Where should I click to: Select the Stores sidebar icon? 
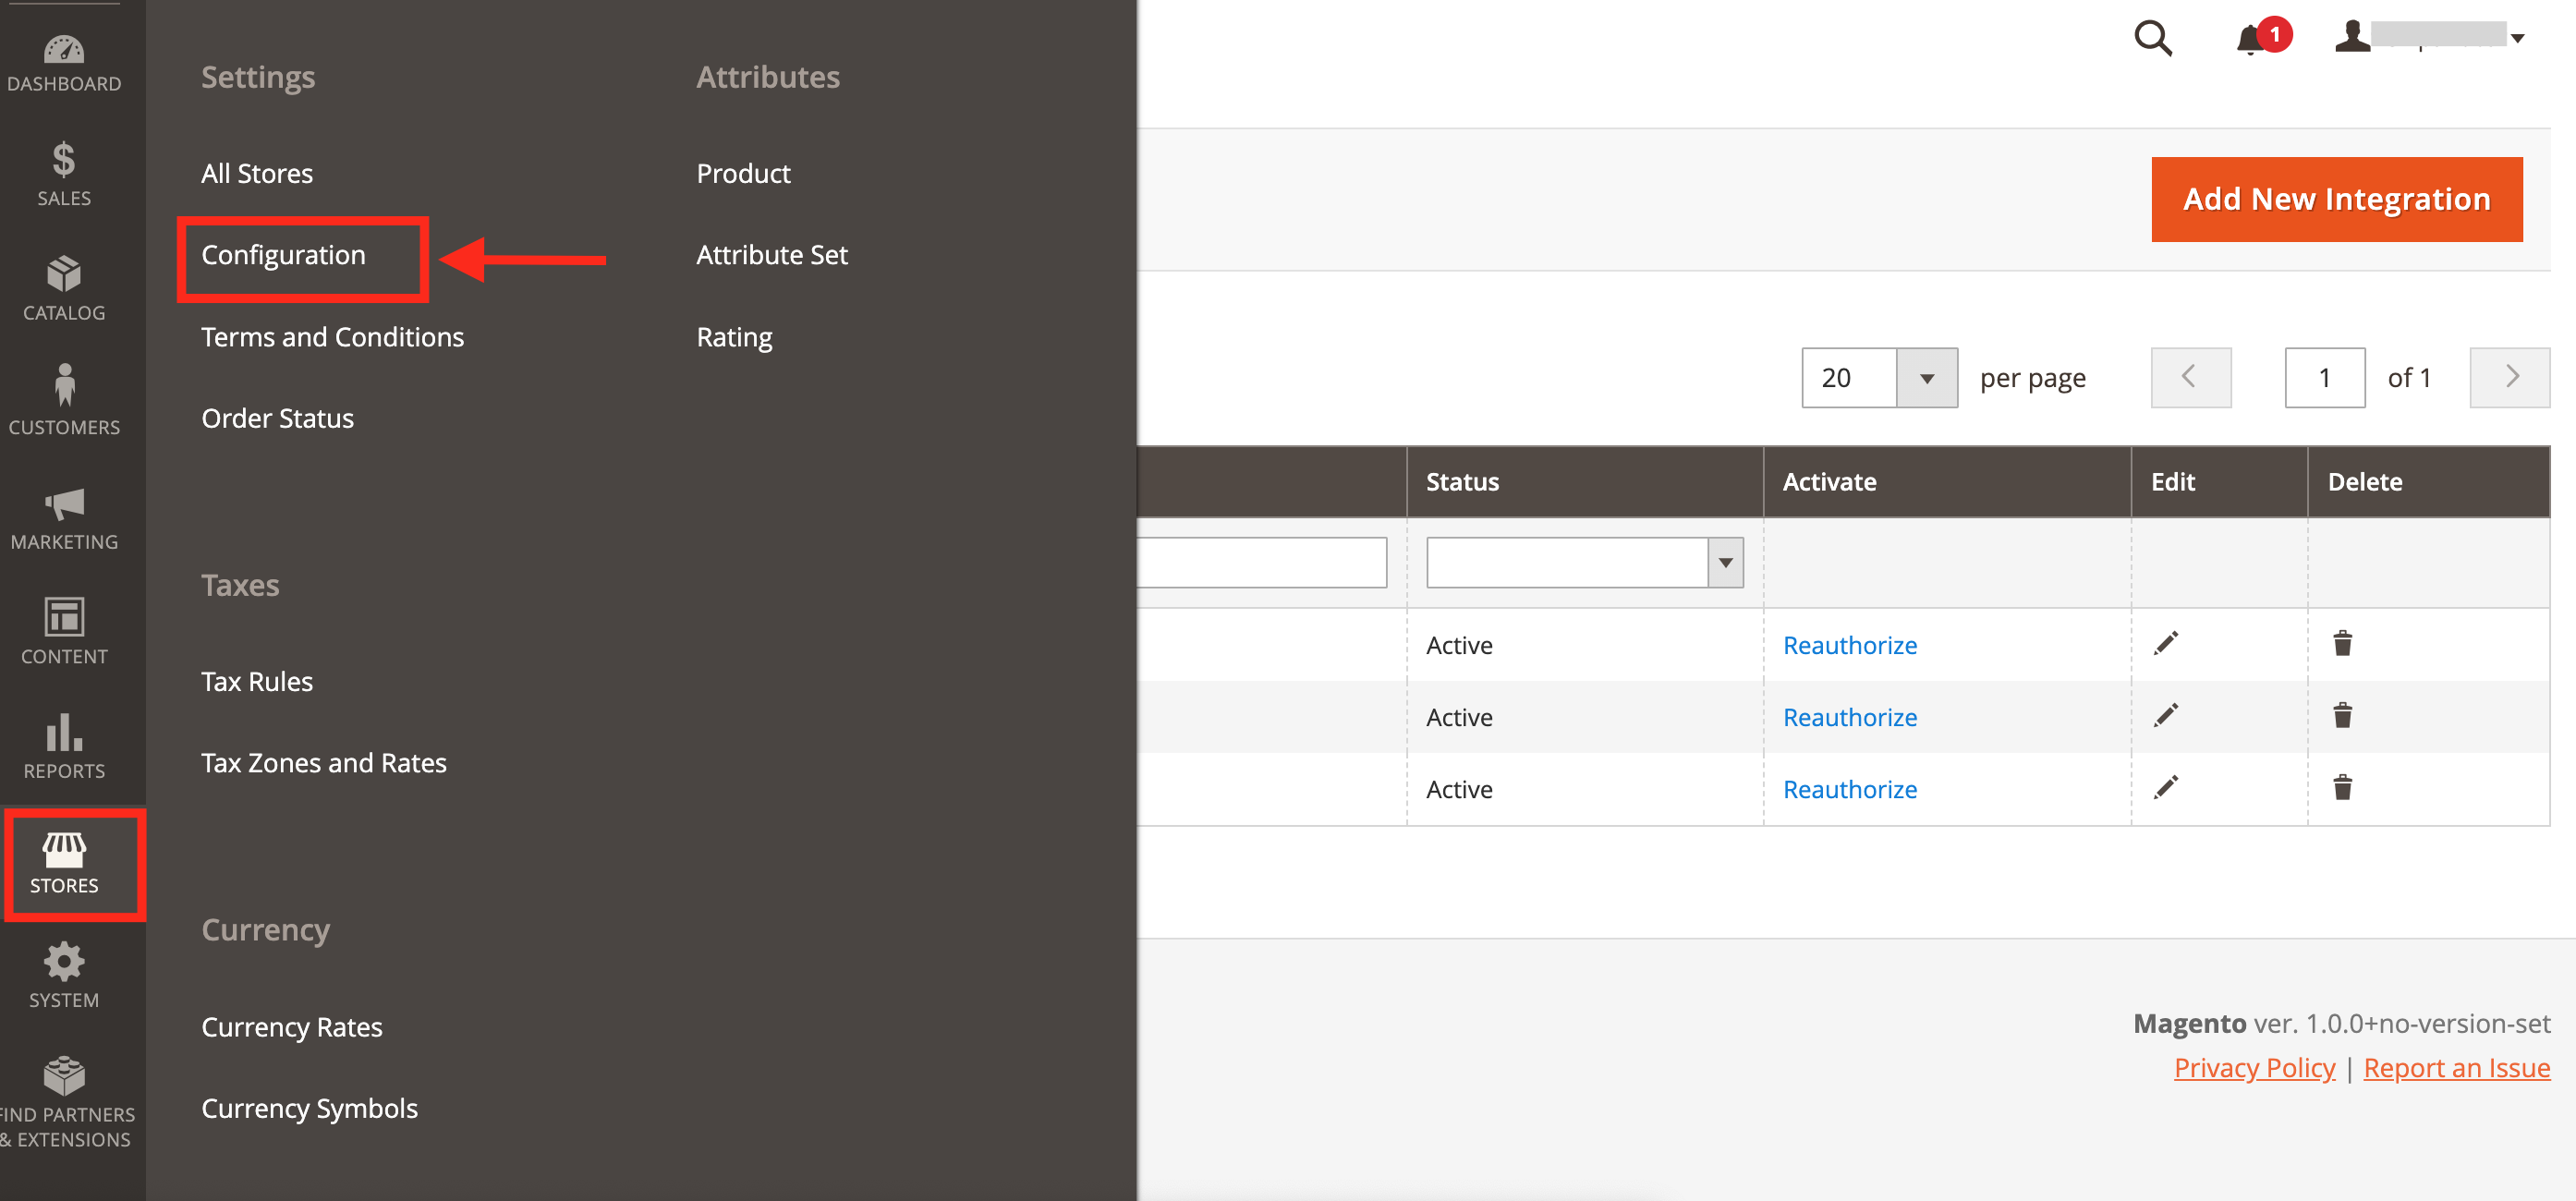point(64,863)
